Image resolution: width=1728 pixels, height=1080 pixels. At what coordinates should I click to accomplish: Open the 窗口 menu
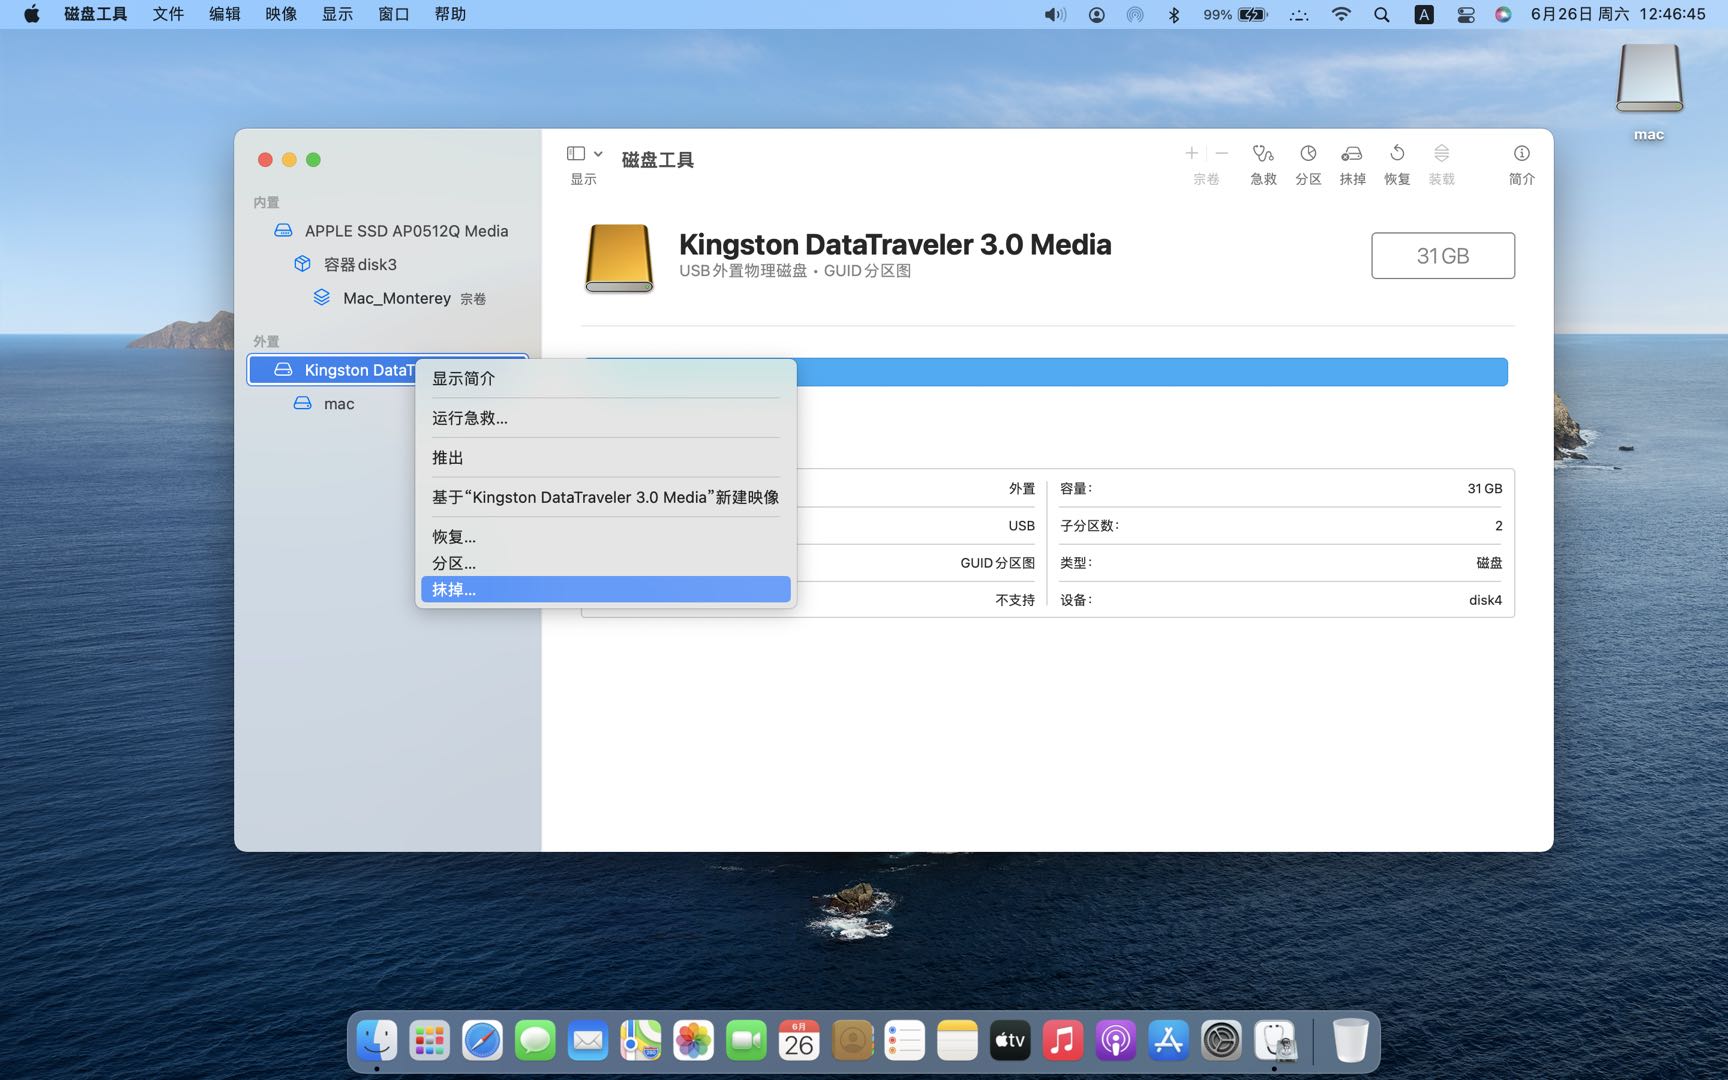click(x=394, y=14)
